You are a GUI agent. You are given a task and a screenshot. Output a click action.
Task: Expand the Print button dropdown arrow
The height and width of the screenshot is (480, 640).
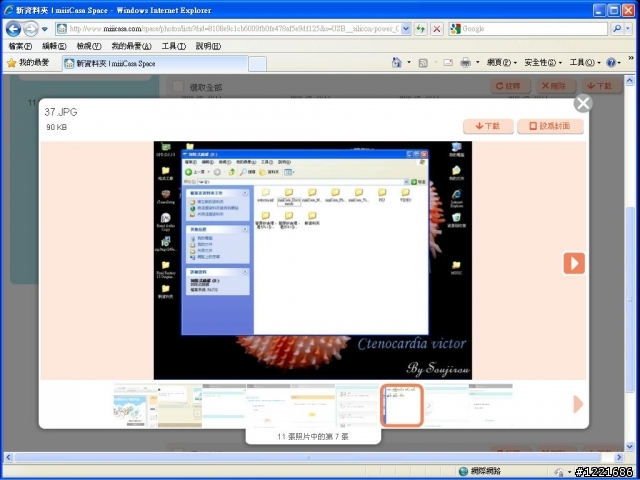tap(478, 63)
